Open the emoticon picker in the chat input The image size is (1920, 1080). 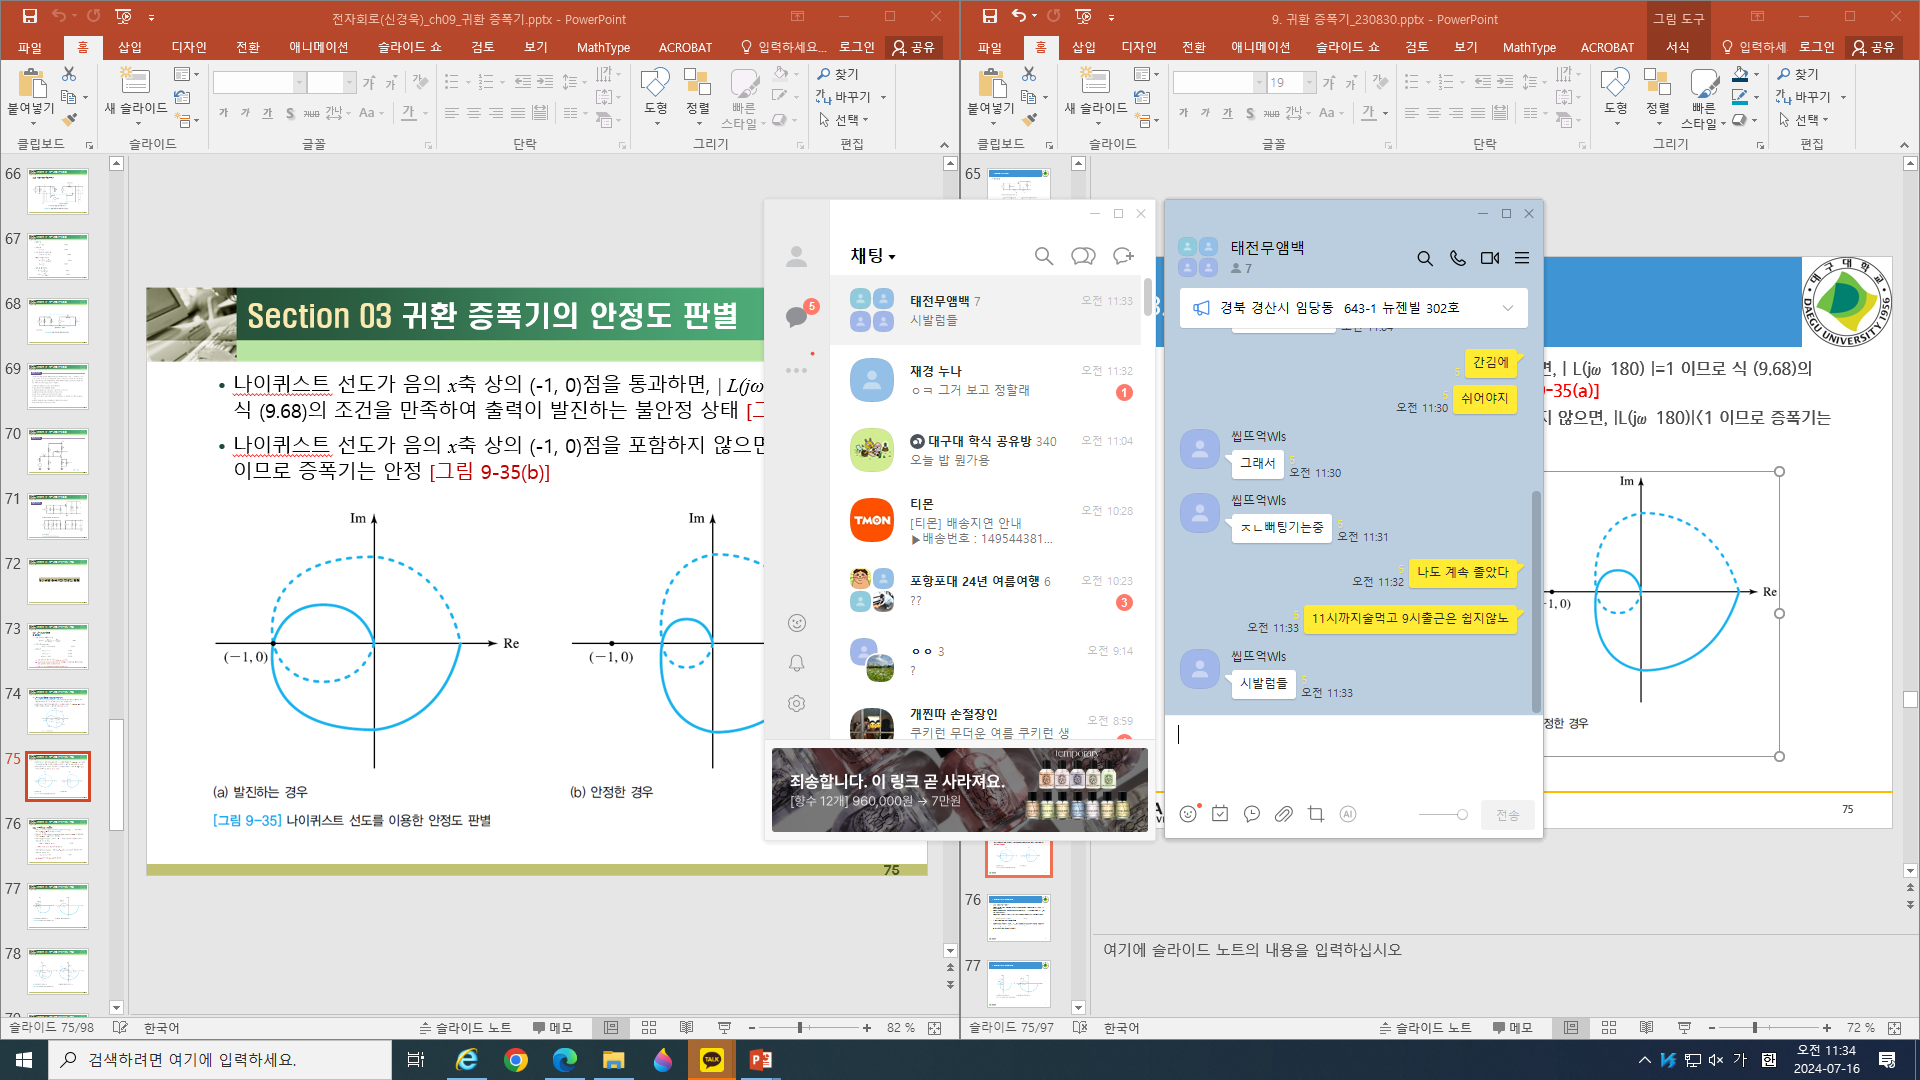click(x=1187, y=814)
